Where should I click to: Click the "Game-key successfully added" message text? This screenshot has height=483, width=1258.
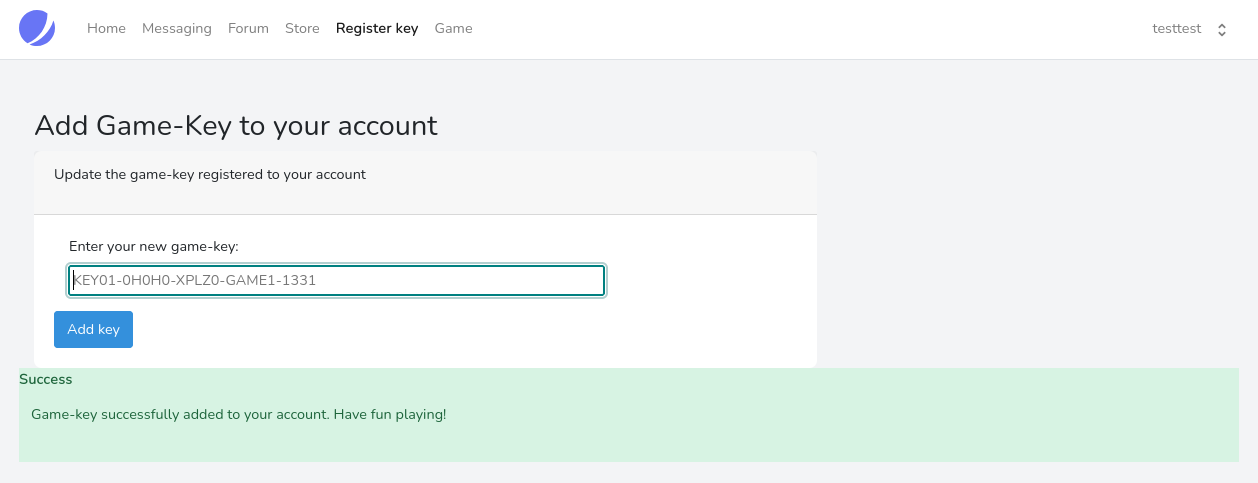238,414
